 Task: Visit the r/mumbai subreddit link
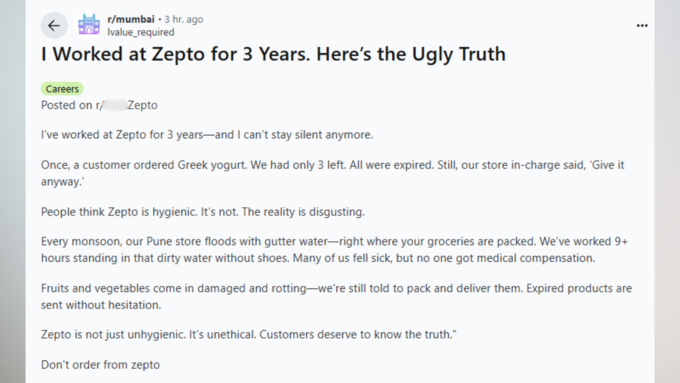point(131,19)
